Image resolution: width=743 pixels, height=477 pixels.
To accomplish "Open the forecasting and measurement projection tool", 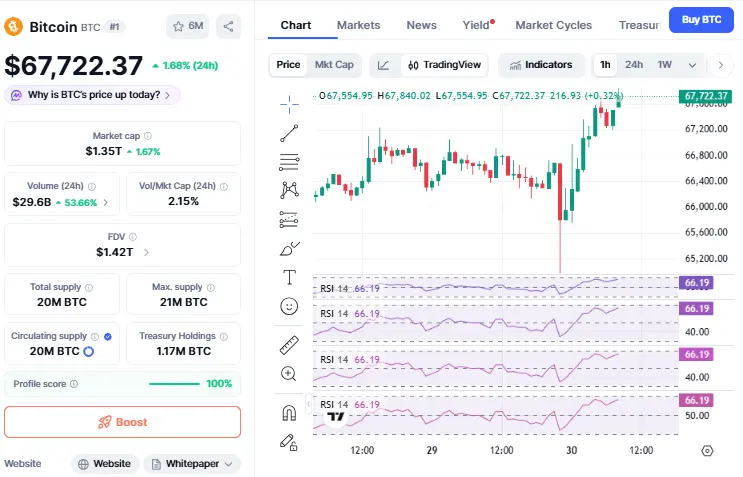I will pos(289,219).
